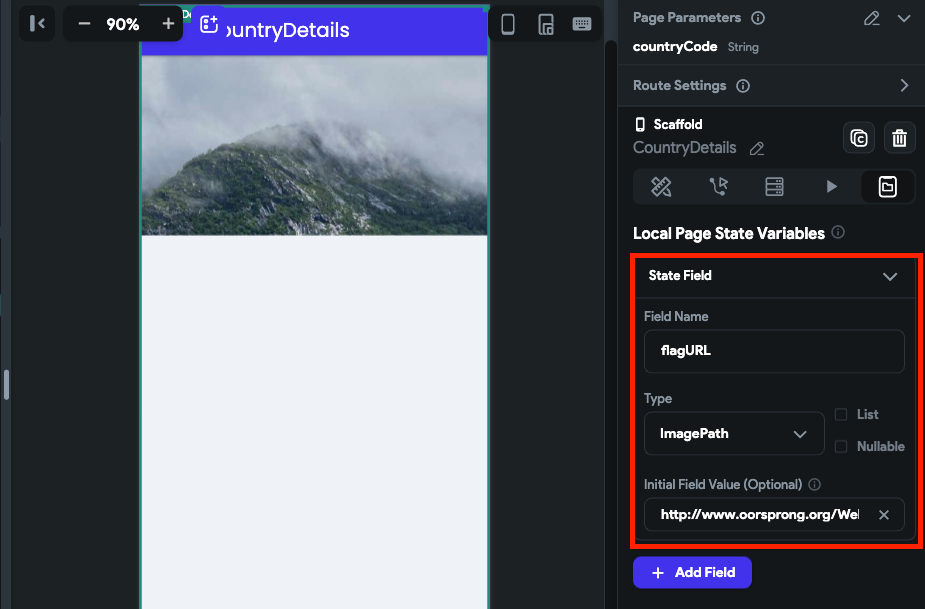Collapse the Page Parameters section

tap(904, 18)
